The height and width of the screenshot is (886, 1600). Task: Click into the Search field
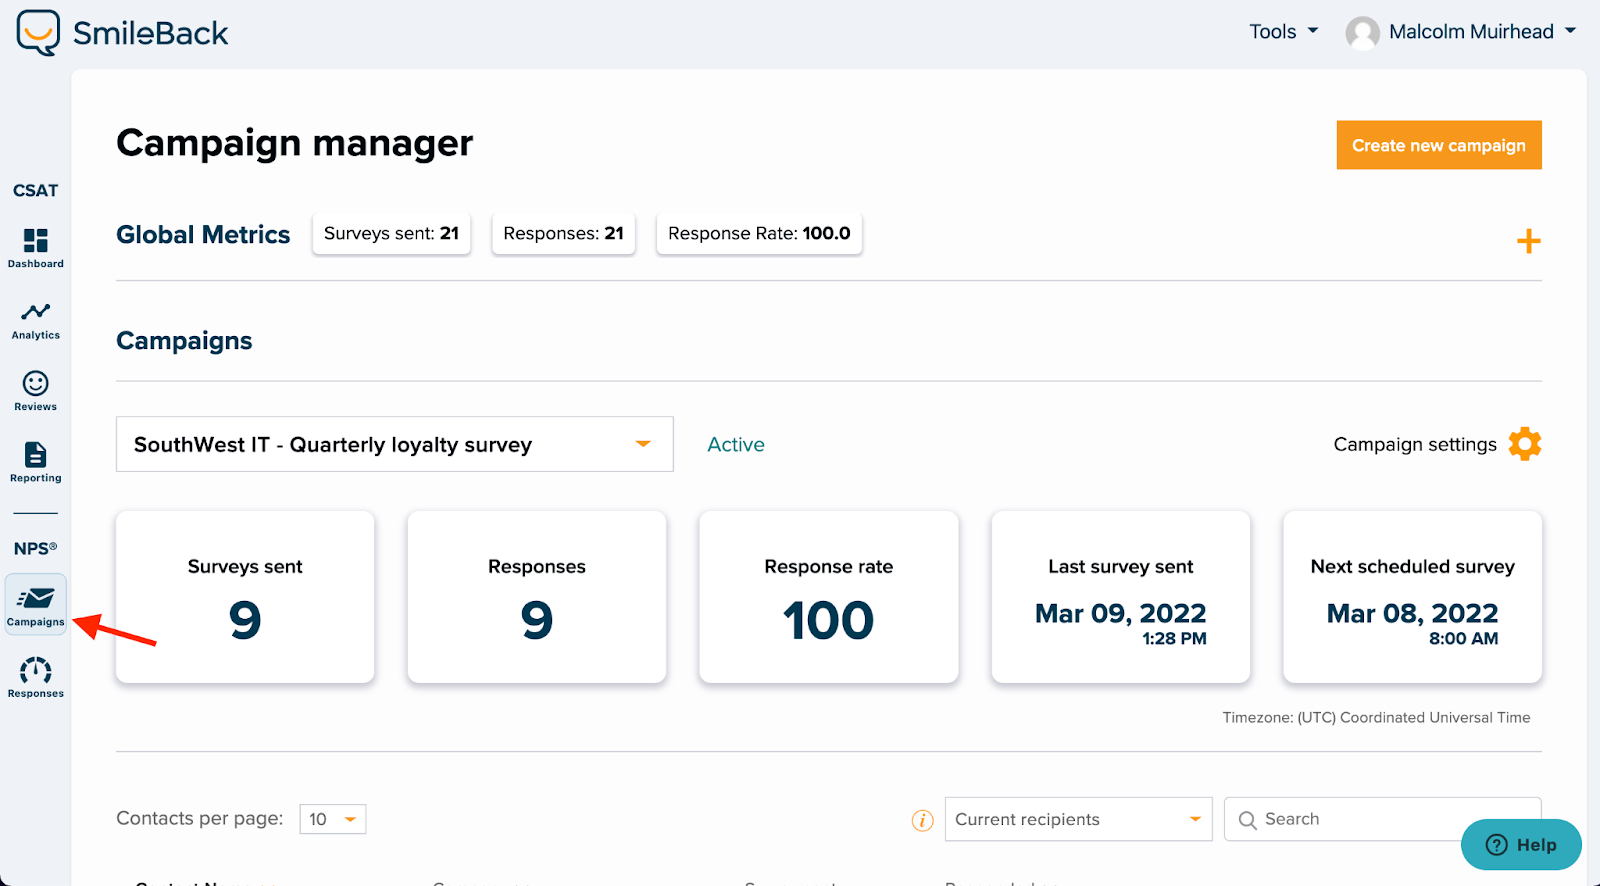tap(1383, 819)
